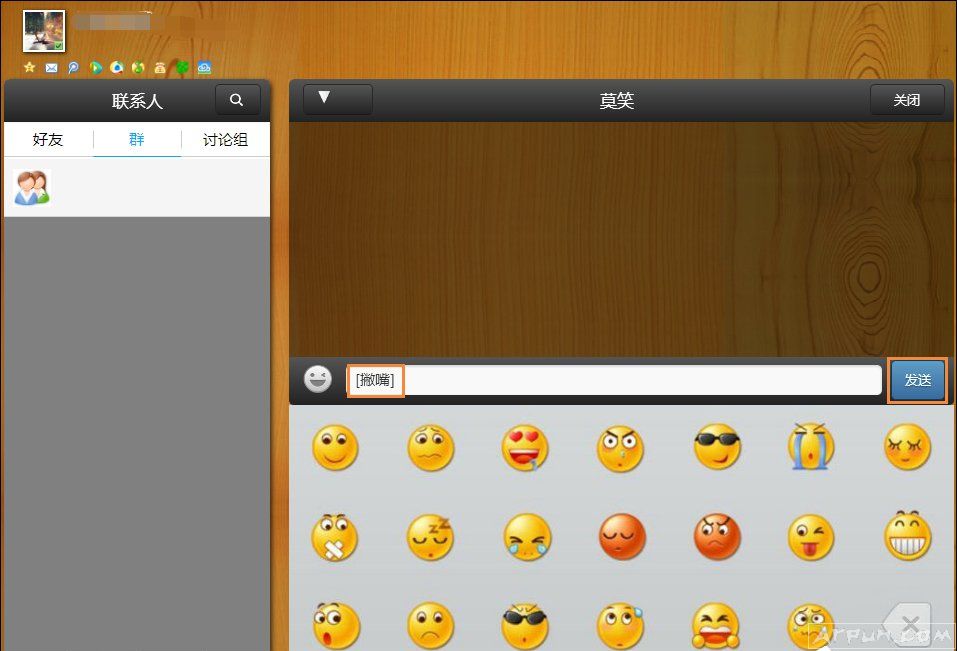The image size is (957, 651).
Task: Open the user profile avatar
Action: click(x=44, y=32)
